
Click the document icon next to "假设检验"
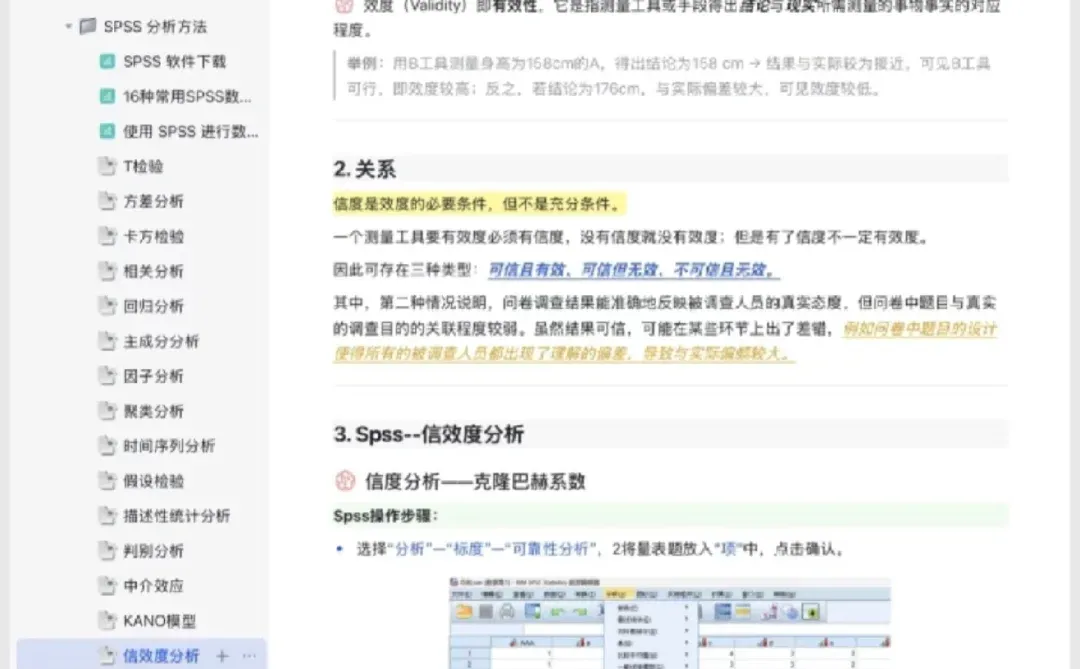point(108,480)
